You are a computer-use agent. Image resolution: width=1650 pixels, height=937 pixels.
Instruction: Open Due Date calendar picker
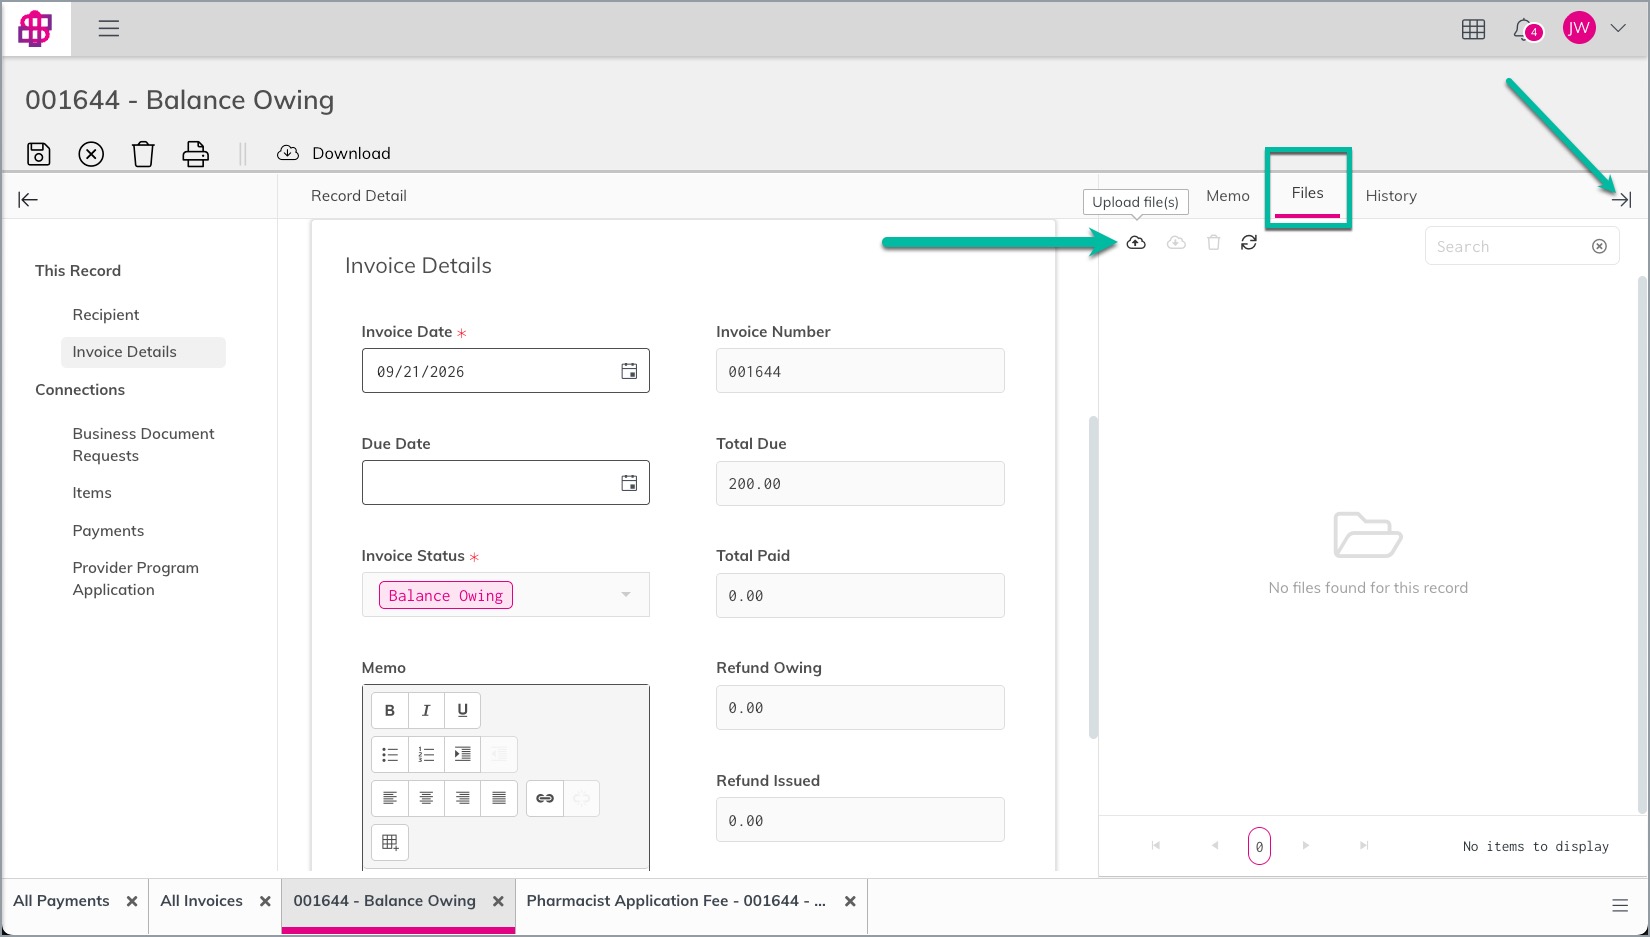point(629,483)
